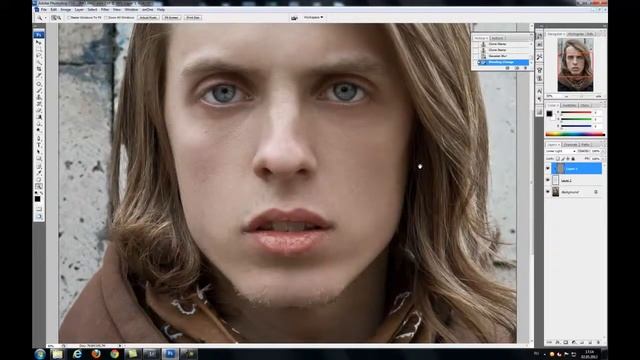Hide the selected top layer via eye
The height and width of the screenshot is (360, 640).
[x=548, y=168]
